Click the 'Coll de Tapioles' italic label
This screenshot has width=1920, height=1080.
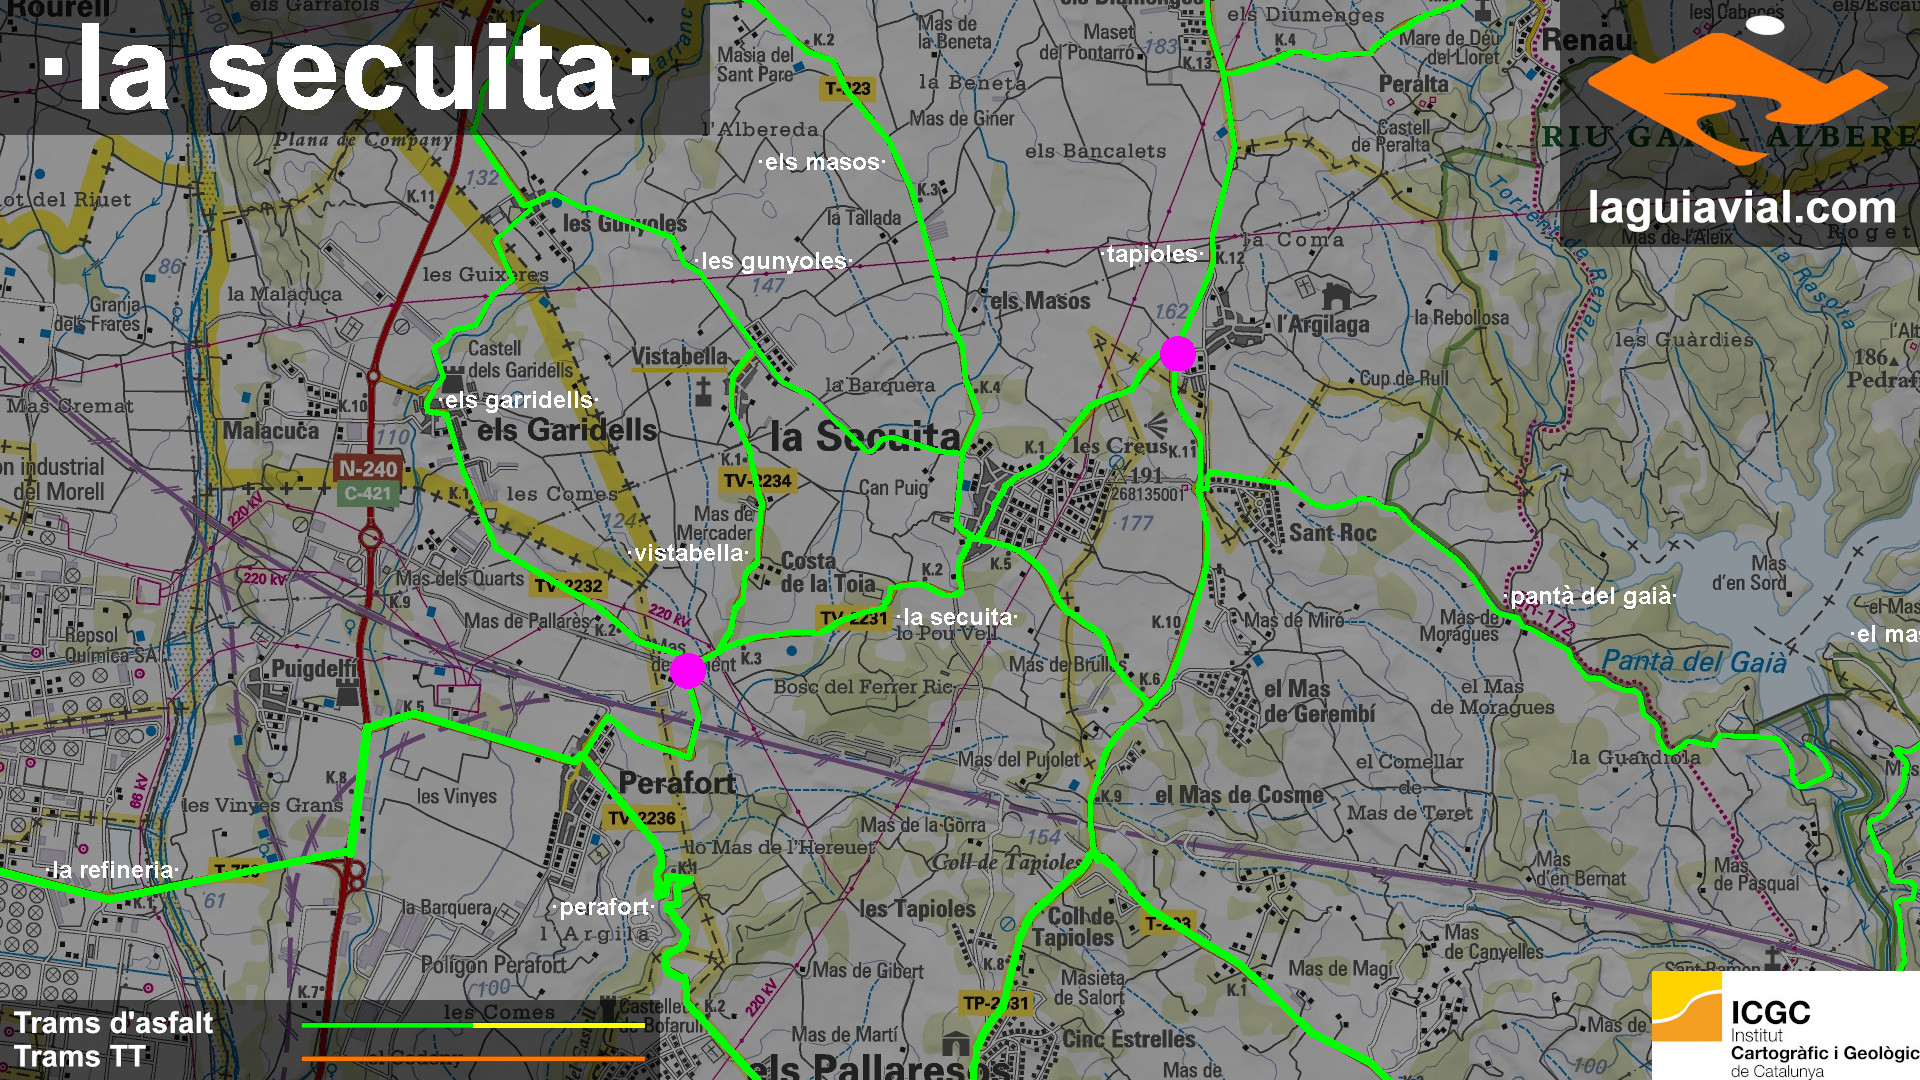click(1007, 862)
